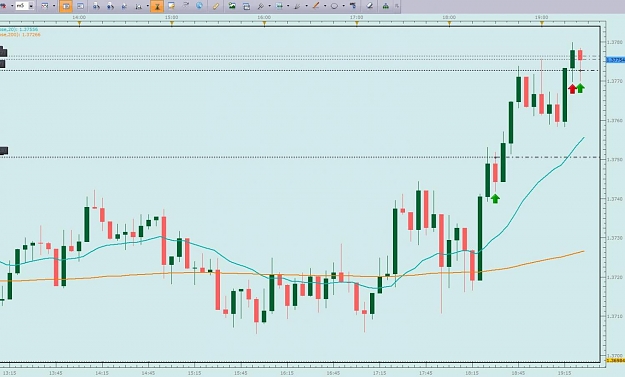Click the 1.3740 price axis label
This screenshot has width=625, height=377.
pos(615,198)
